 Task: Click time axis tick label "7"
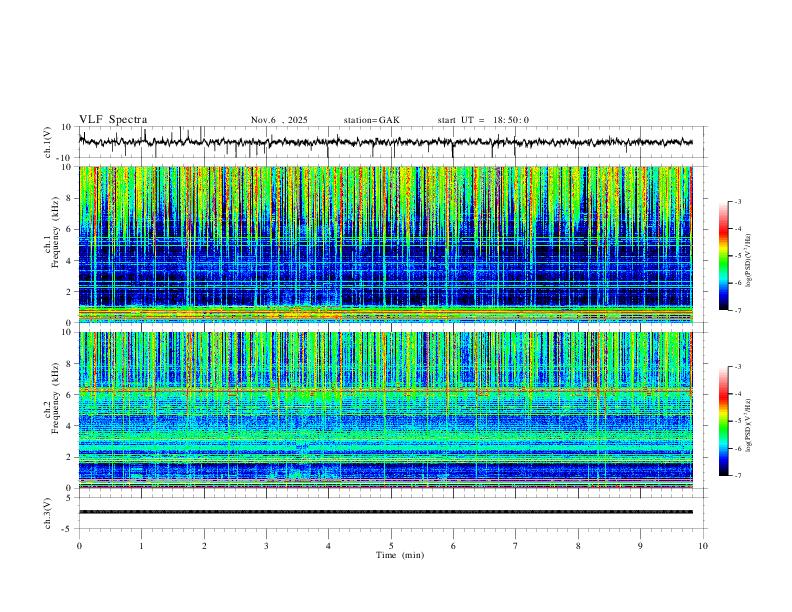[516, 546]
